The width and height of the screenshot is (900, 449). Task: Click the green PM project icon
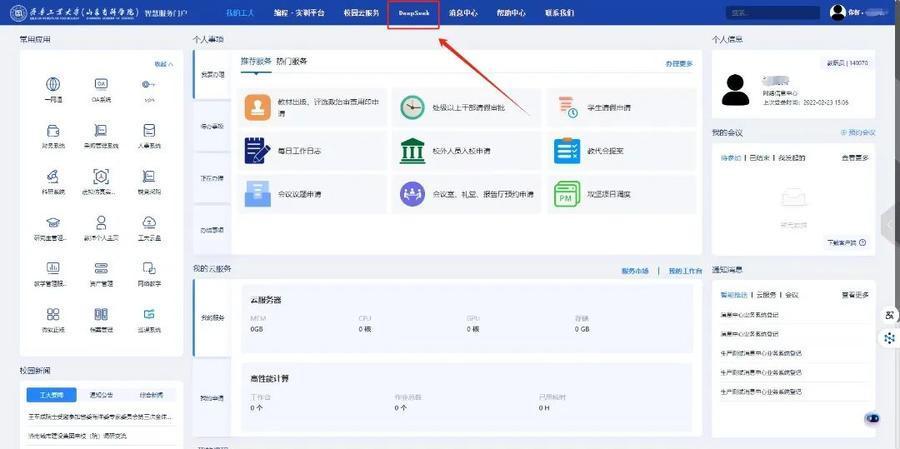click(x=567, y=193)
